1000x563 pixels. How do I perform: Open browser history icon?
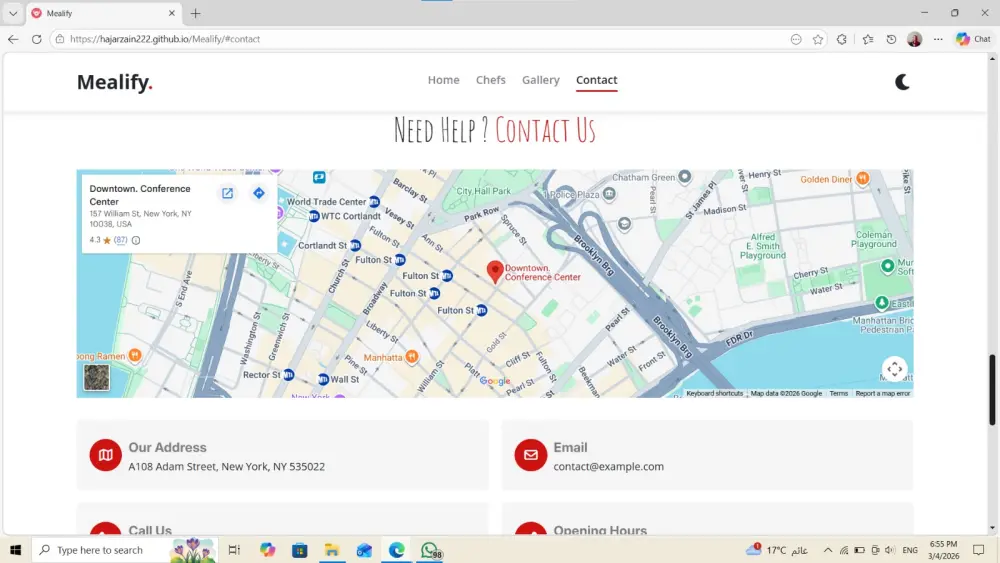pos(891,39)
